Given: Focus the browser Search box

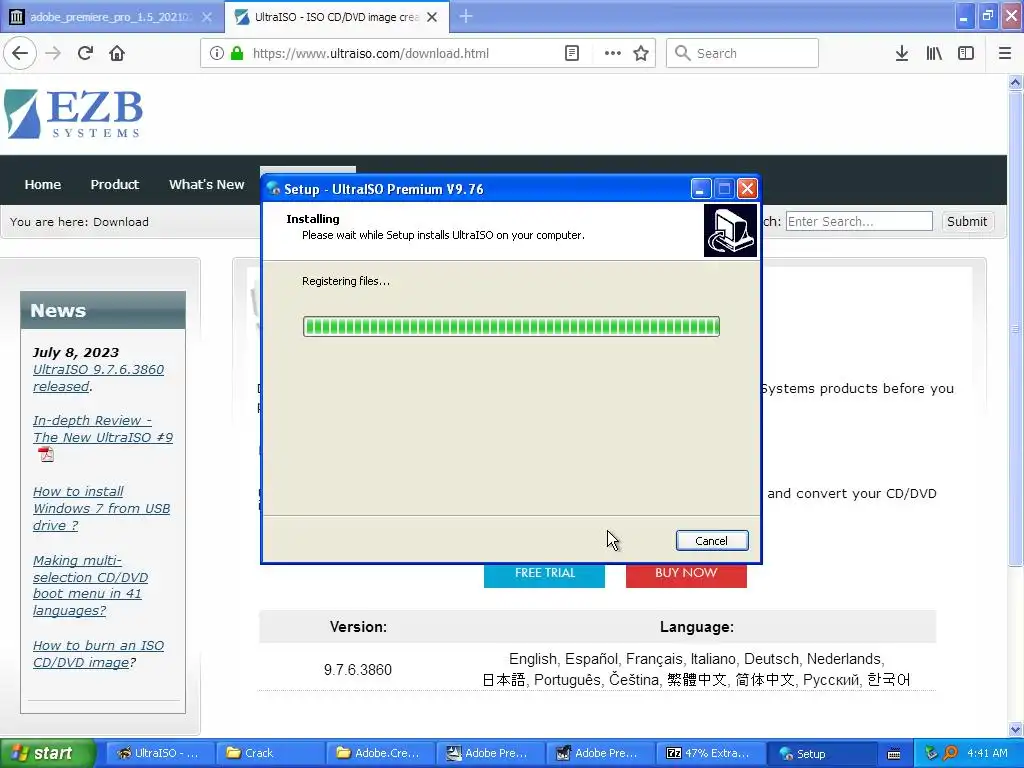Looking at the screenshot, I should click(x=742, y=53).
